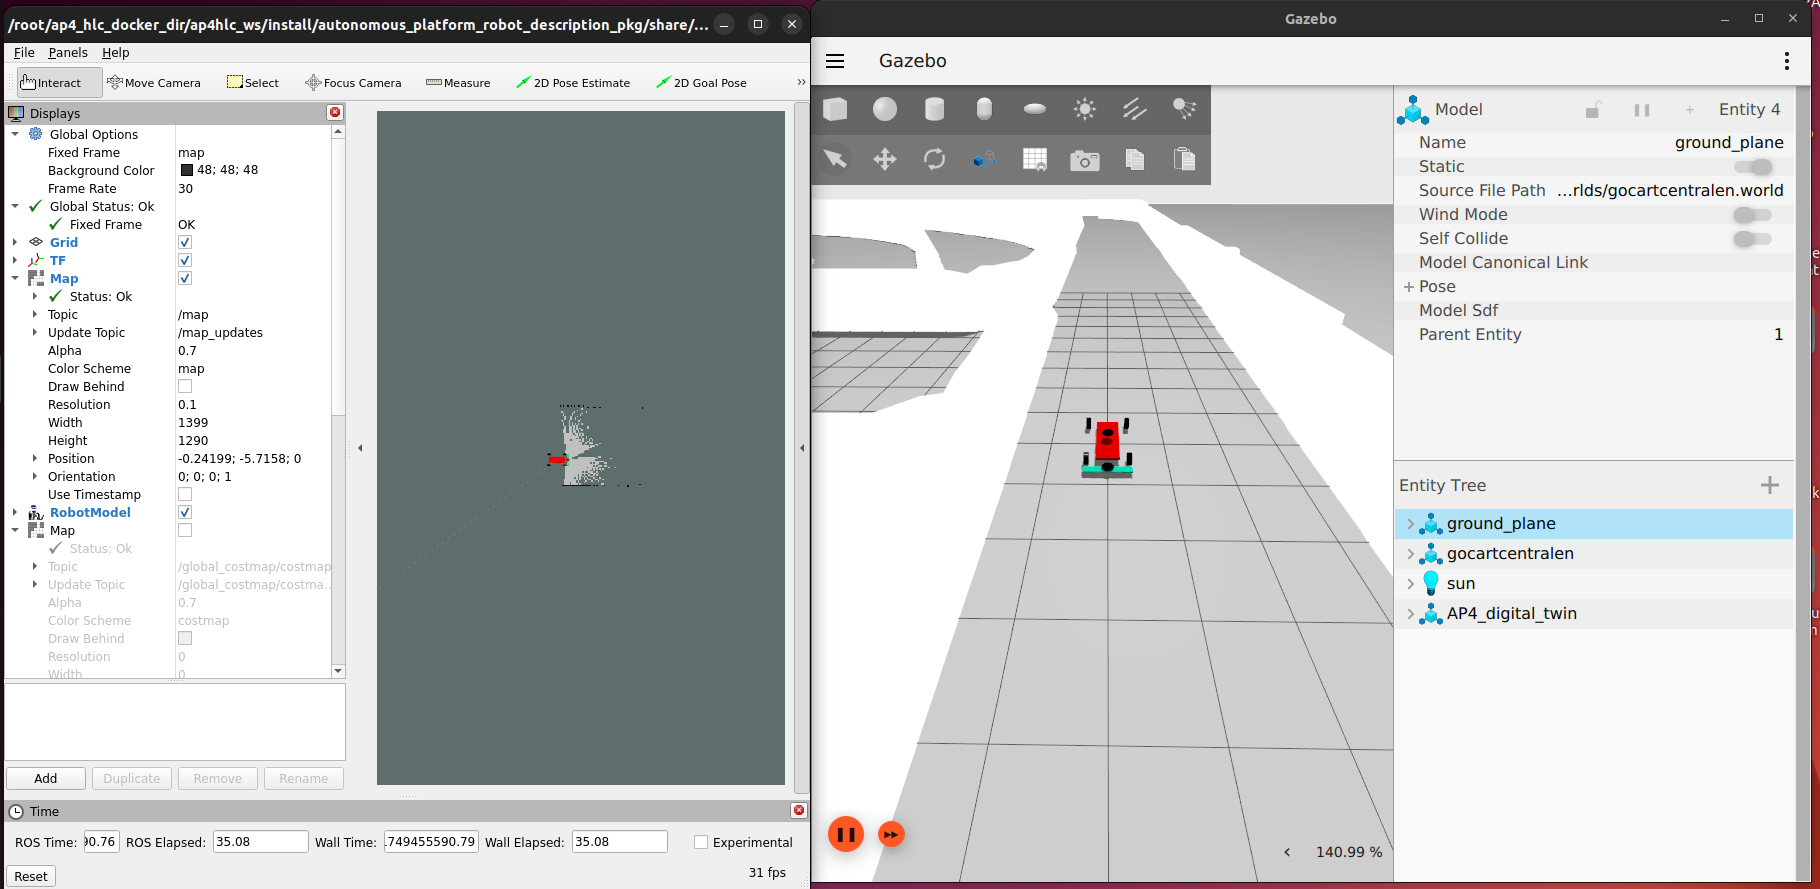Choose the Gazebo select mode arrow
This screenshot has width=1820, height=889.
coord(835,159)
